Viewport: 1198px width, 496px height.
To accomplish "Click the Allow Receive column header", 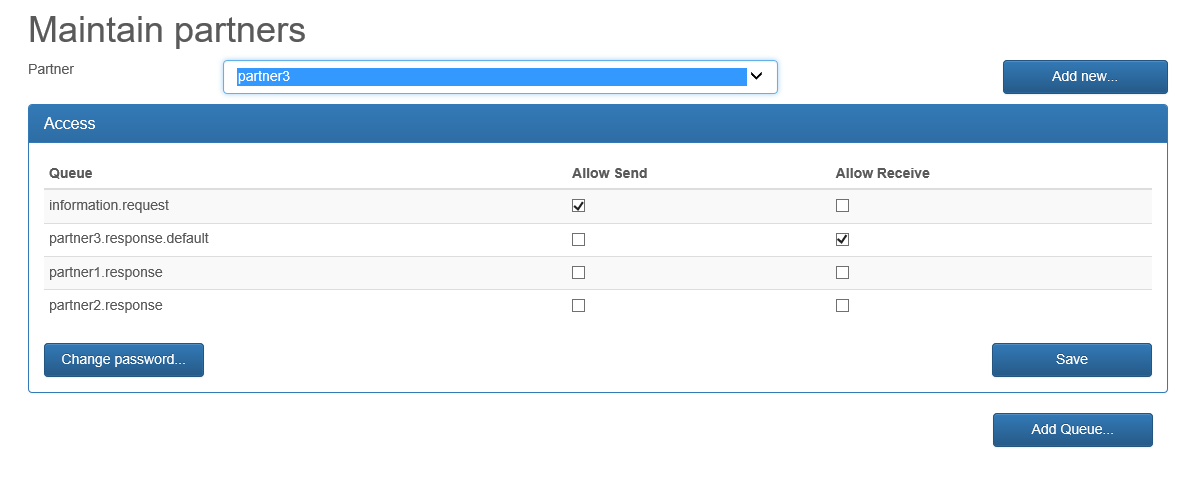I will coord(882,173).
